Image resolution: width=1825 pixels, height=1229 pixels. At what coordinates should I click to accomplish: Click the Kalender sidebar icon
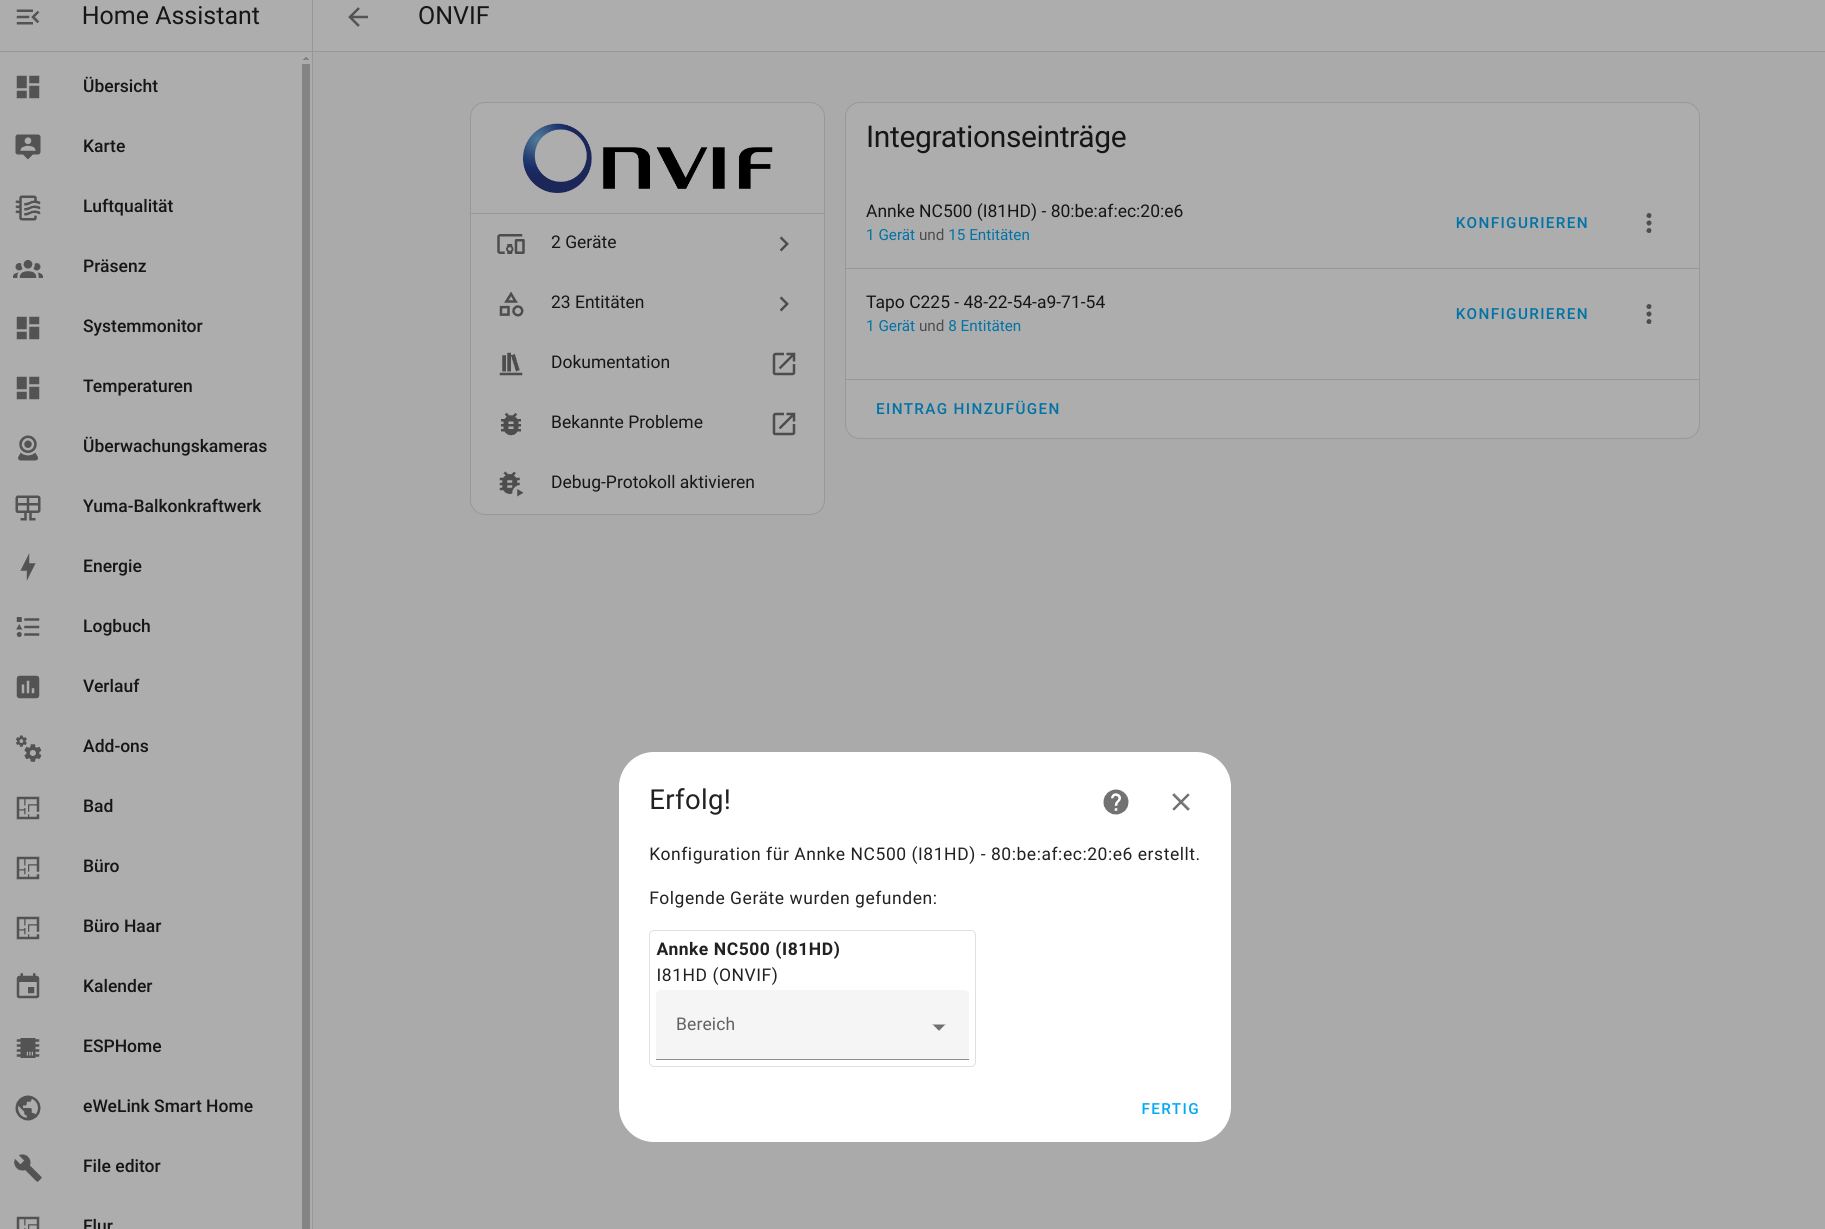(28, 986)
